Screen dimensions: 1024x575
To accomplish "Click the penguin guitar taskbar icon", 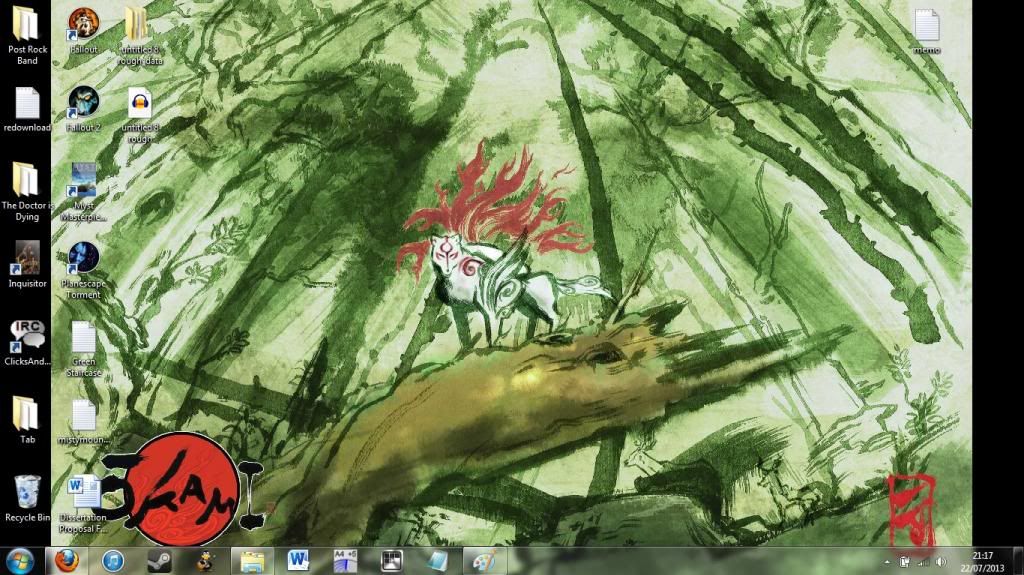I will point(206,561).
